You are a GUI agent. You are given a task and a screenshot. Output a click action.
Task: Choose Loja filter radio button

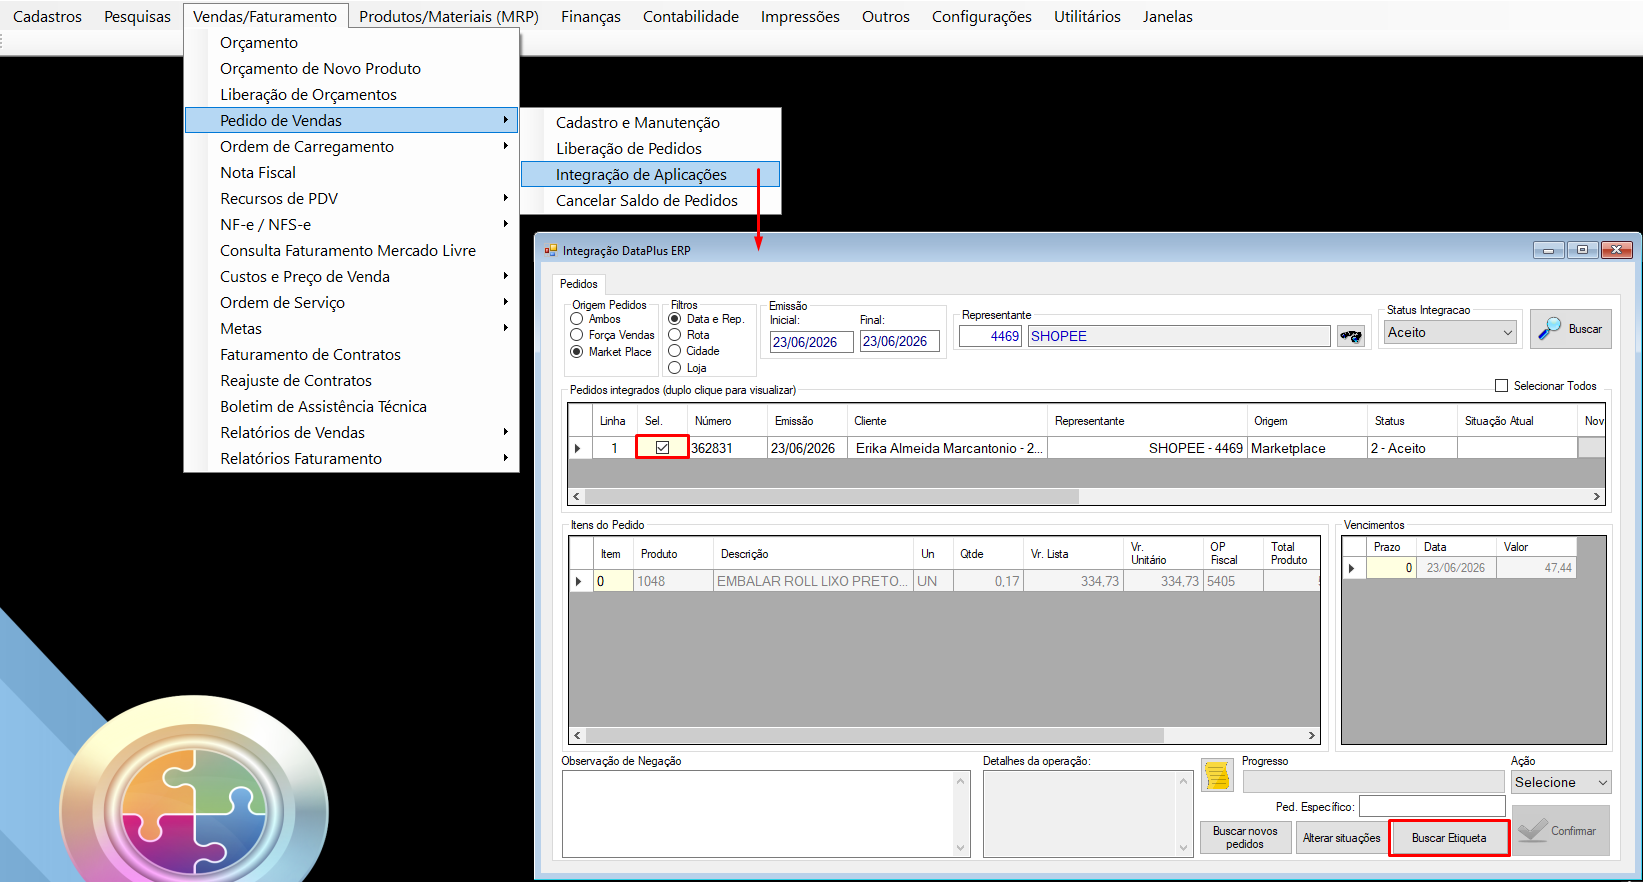[x=675, y=368]
